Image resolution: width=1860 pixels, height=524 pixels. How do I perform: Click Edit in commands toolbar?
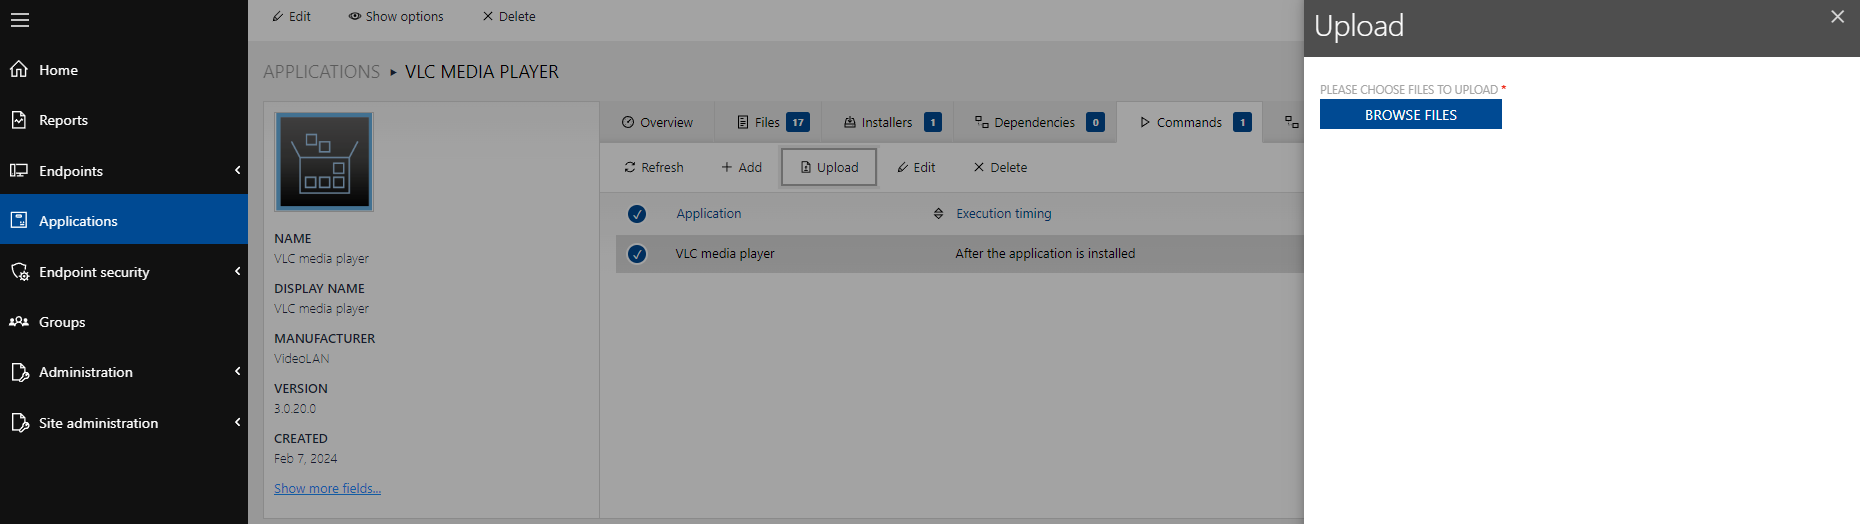point(916,167)
